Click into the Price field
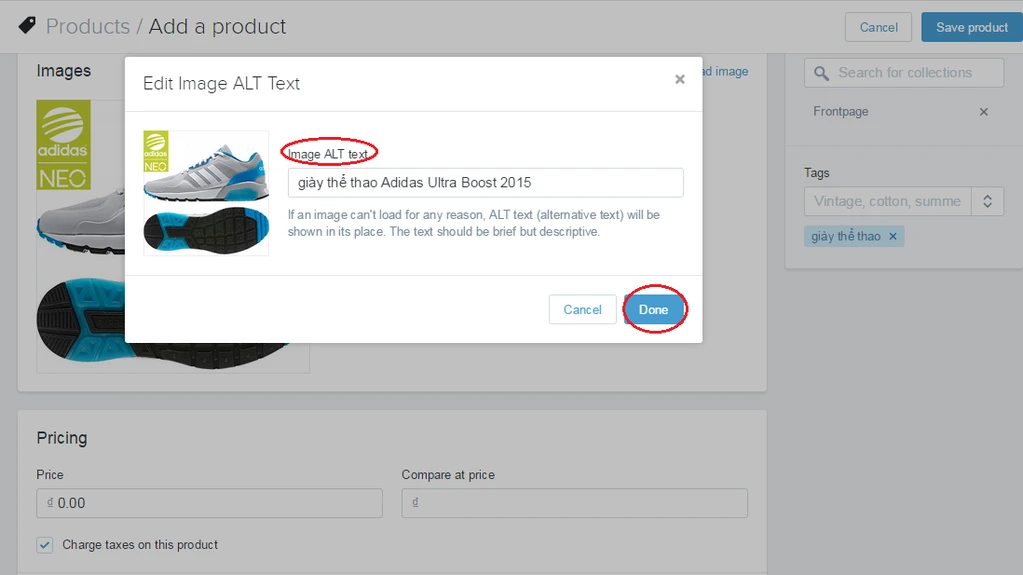This screenshot has width=1023, height=575. click(215, 503)
